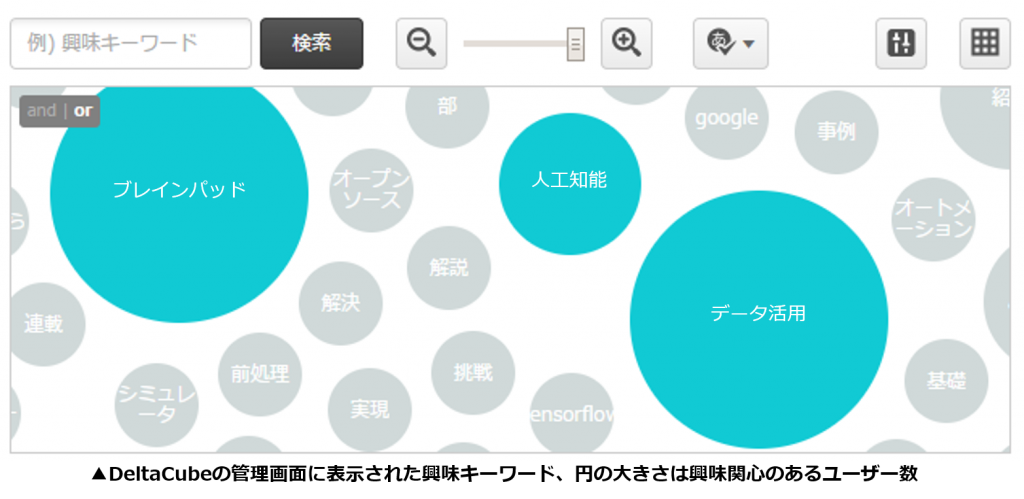Select the 人工知能 keyword bubble
1024x499 pixels.
(x=569, y=182)
